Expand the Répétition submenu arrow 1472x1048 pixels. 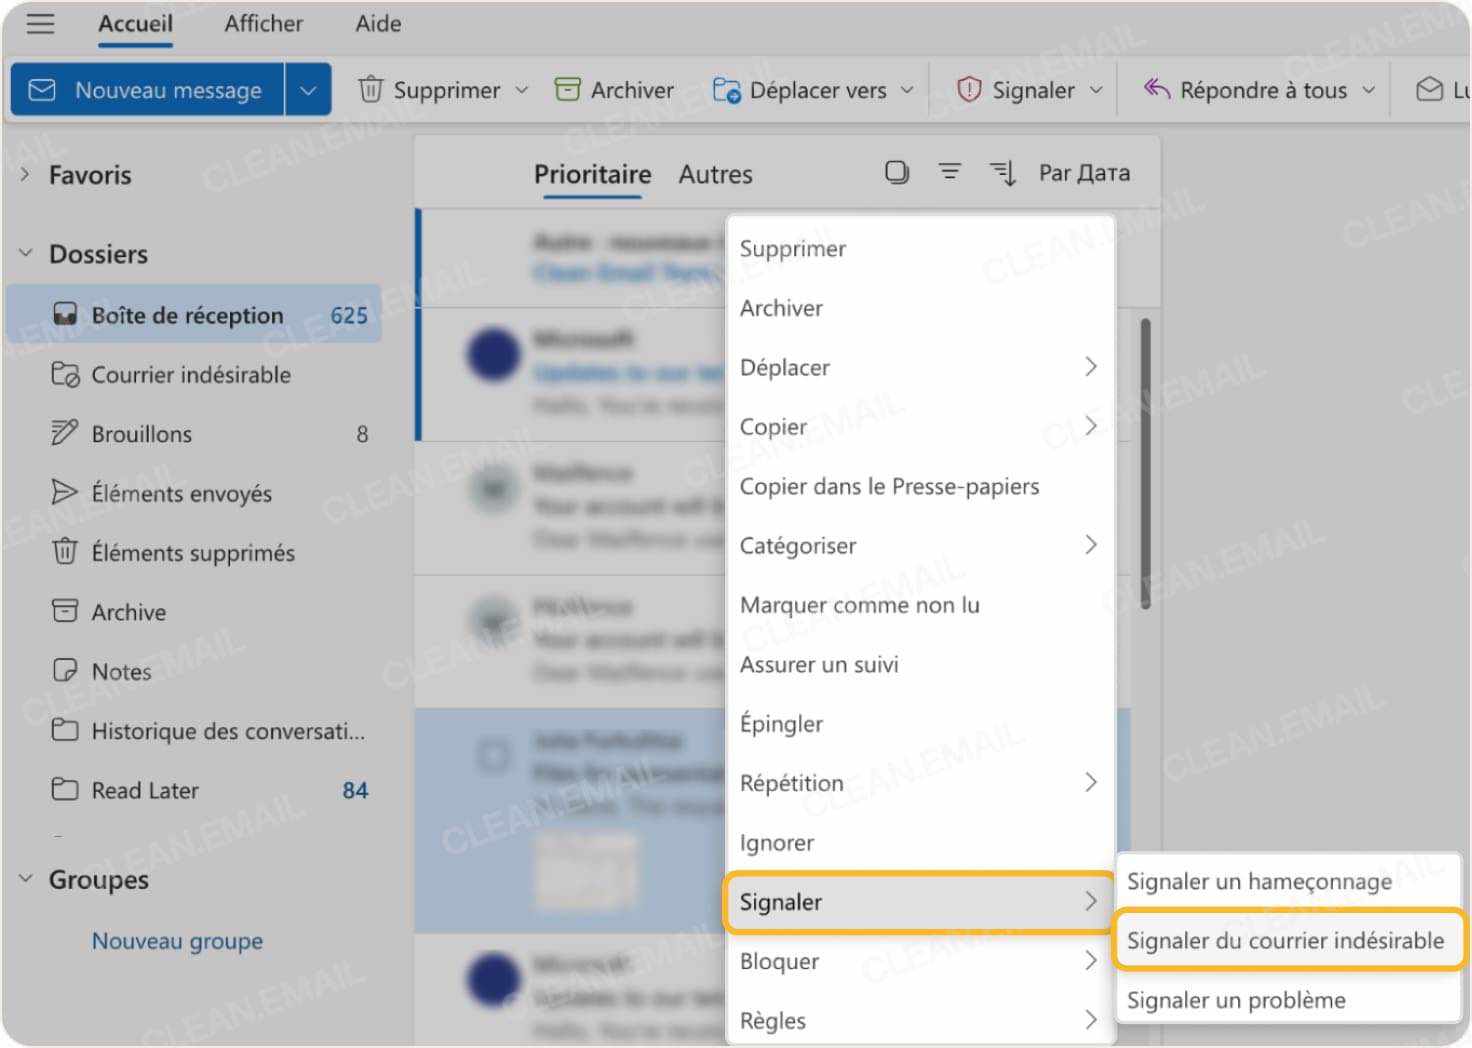click(x=1091, y=782)
